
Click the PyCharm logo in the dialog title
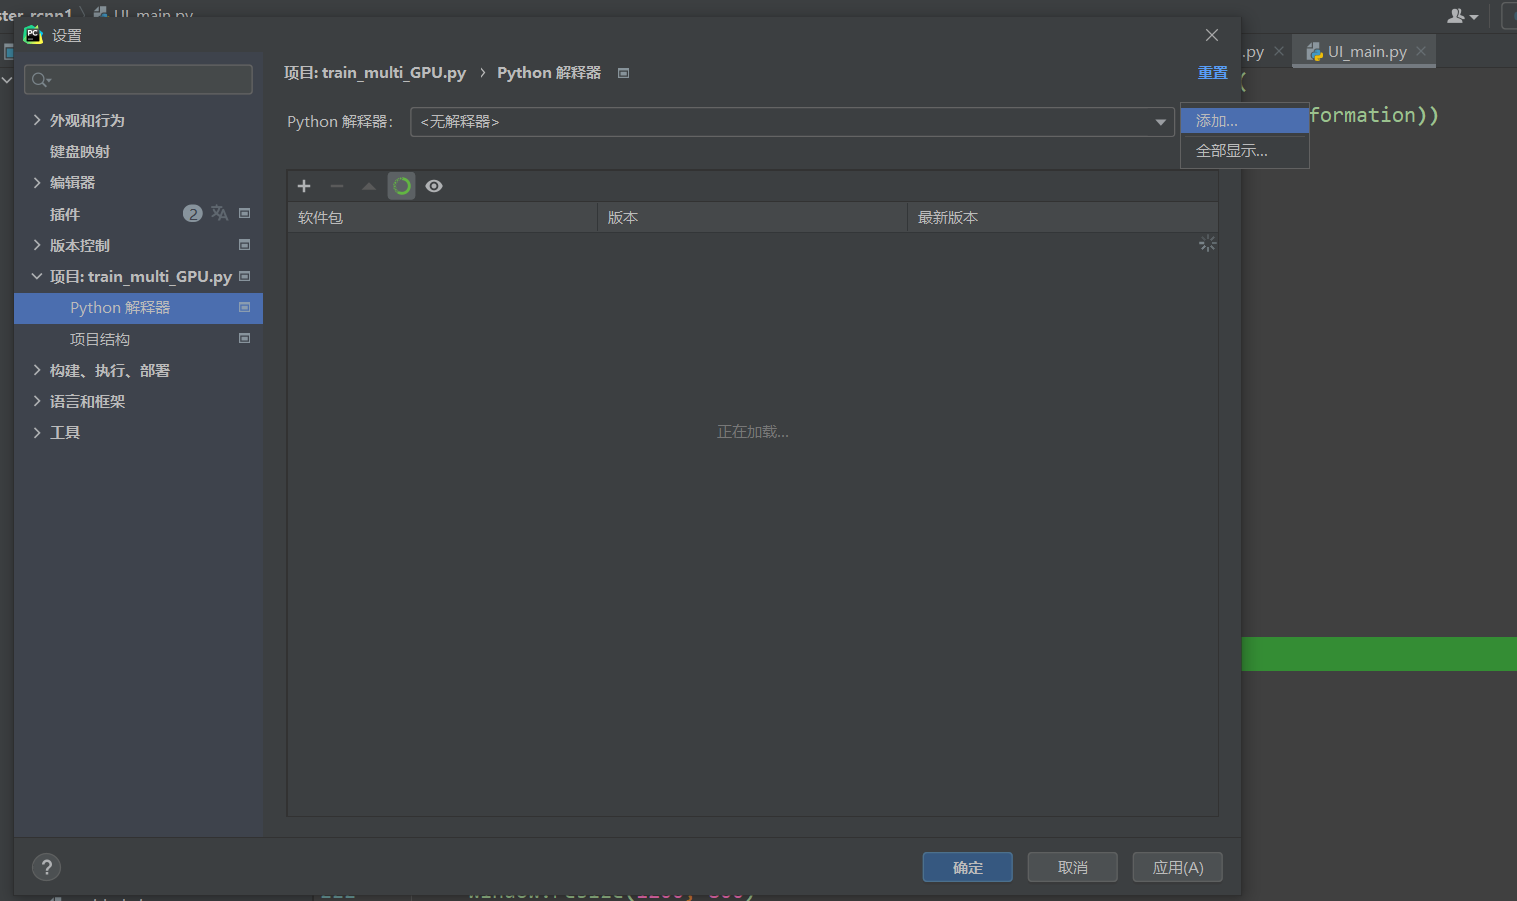31,35
